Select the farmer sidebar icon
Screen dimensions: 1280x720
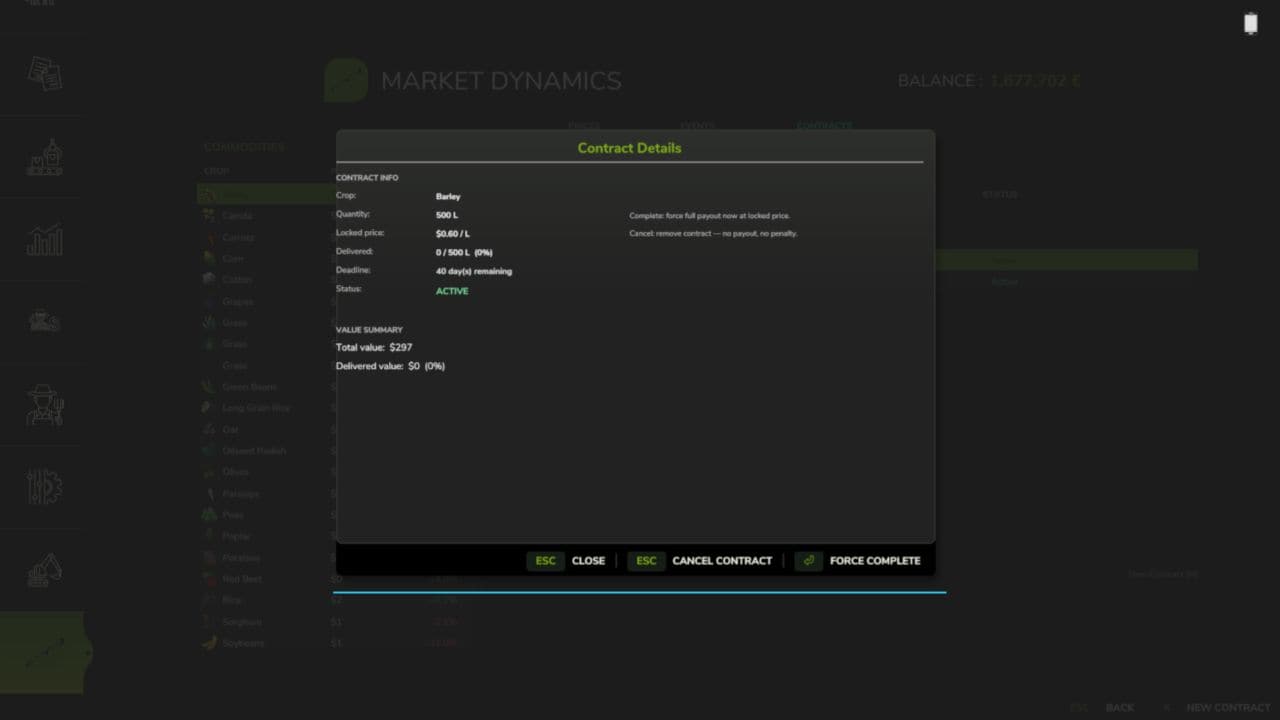pyautogui.click(x=42, y=405)
